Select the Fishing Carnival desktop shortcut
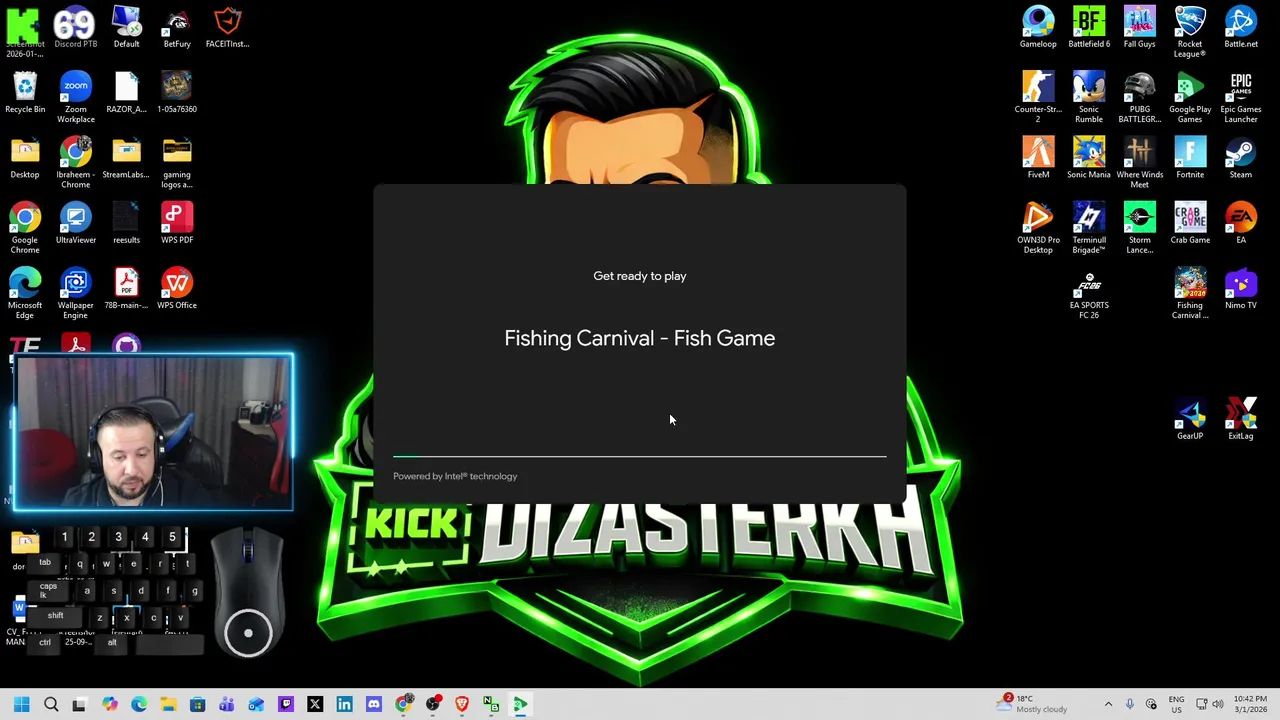The height and width of the screenshot is (720, 1280). (x=1190, y=294)
